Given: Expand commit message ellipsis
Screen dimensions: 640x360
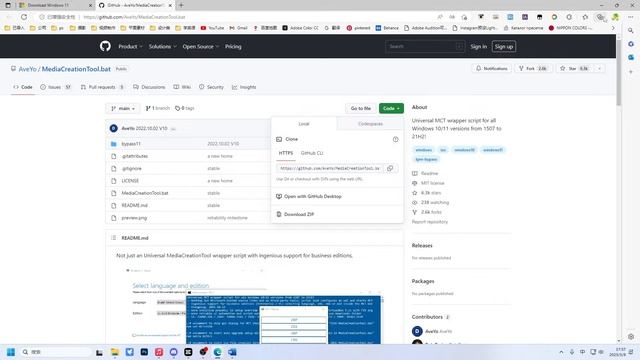Looking at the screenshot, I should point(173,129).
